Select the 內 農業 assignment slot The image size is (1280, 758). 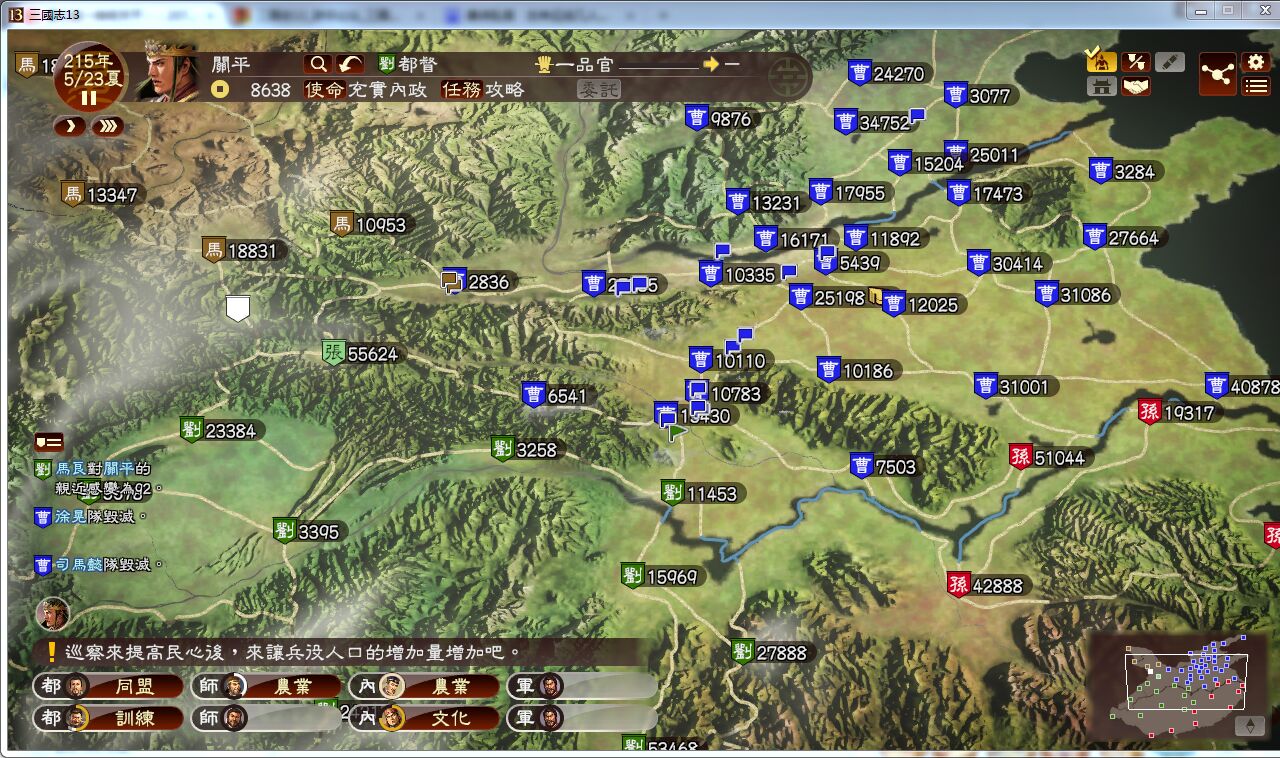[x=425, y=686]
